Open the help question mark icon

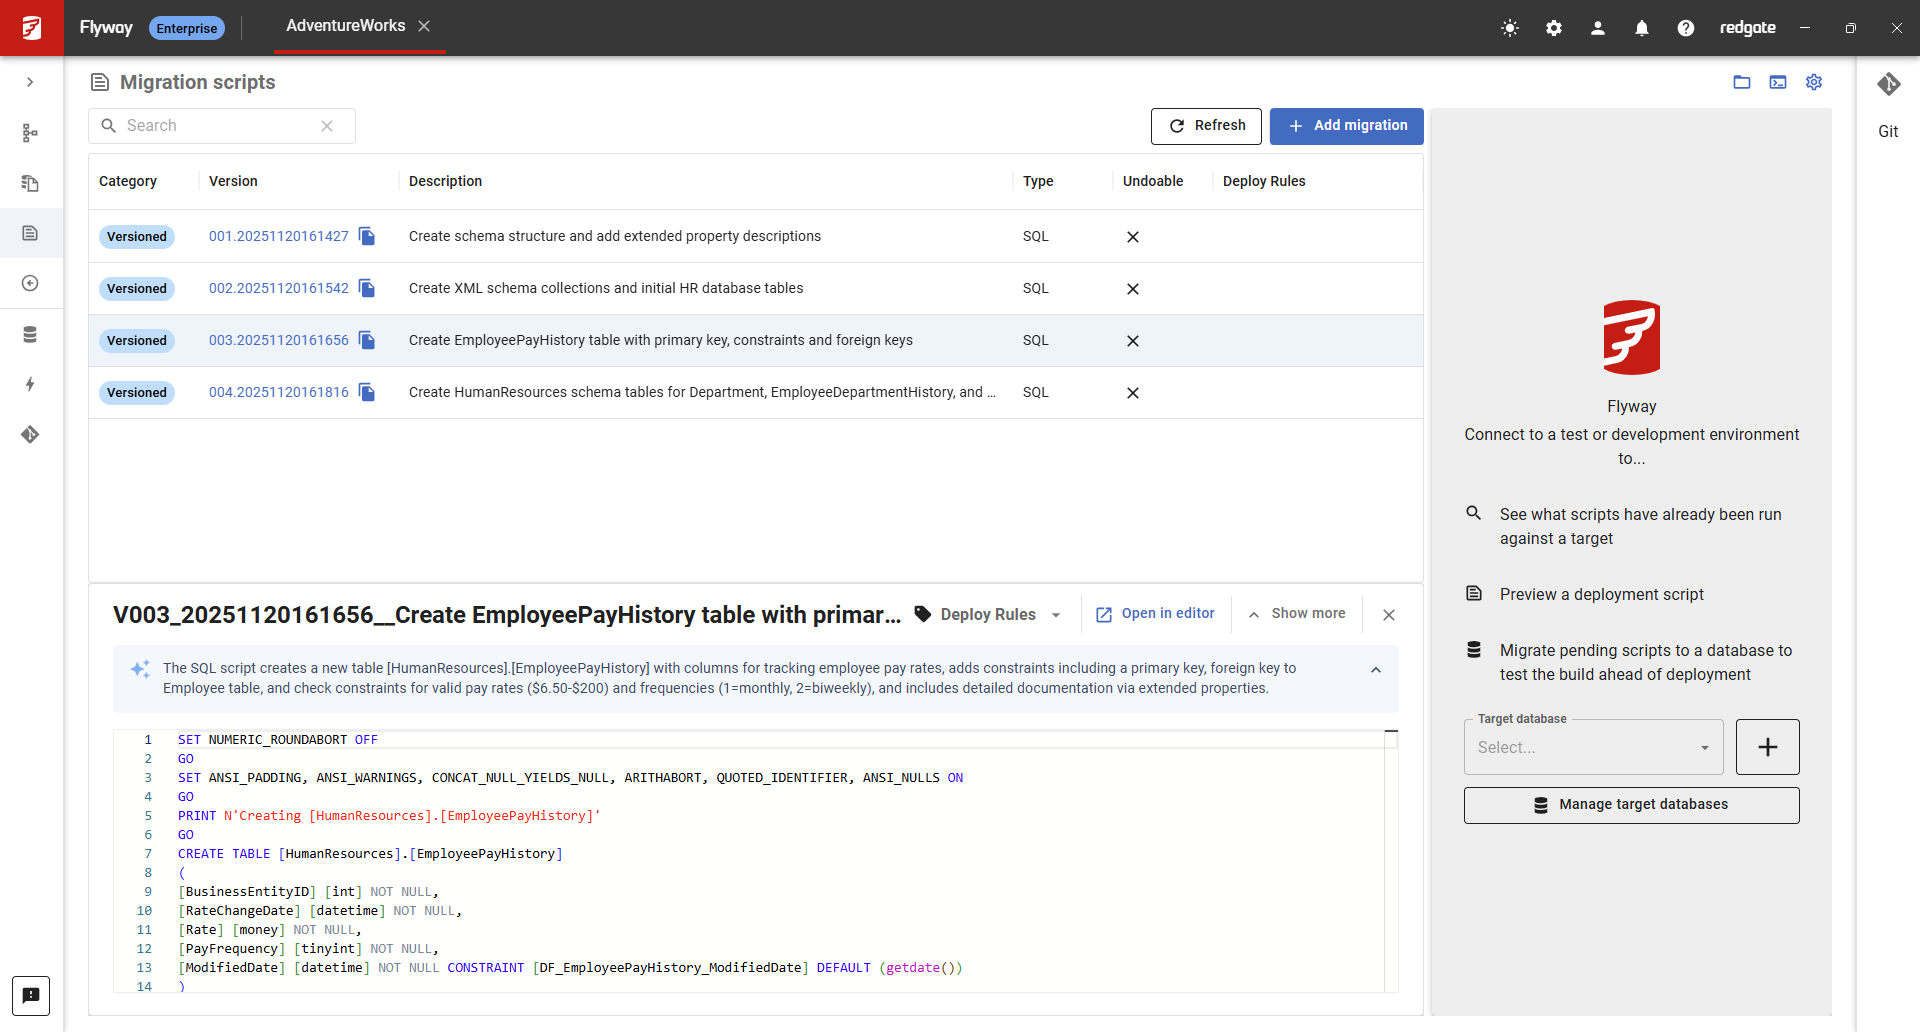pos(1686,28)
